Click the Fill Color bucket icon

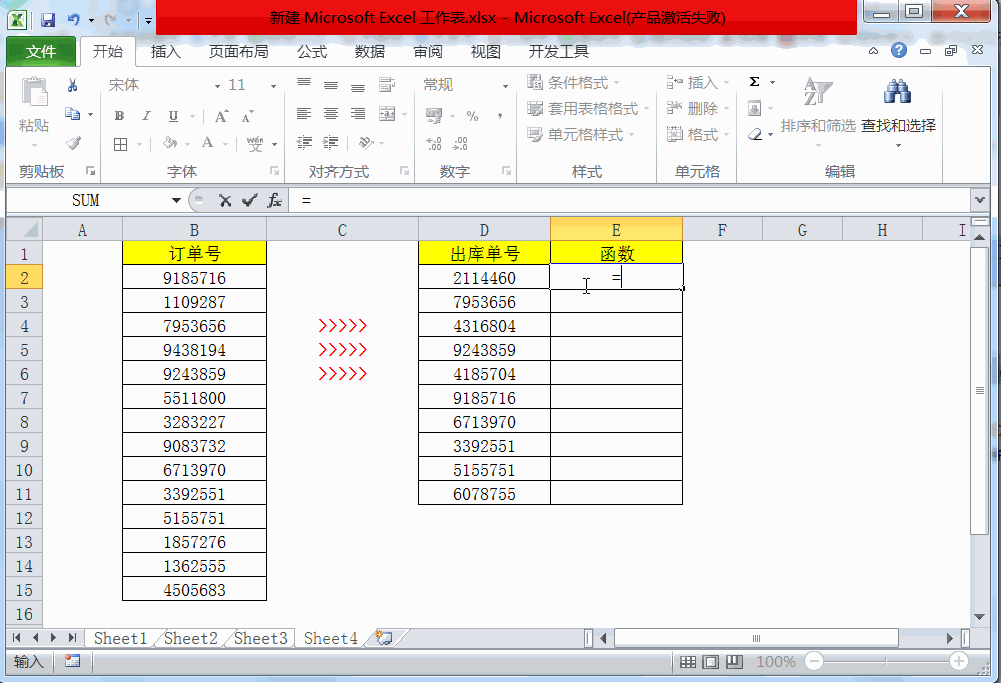coord(170,143)
